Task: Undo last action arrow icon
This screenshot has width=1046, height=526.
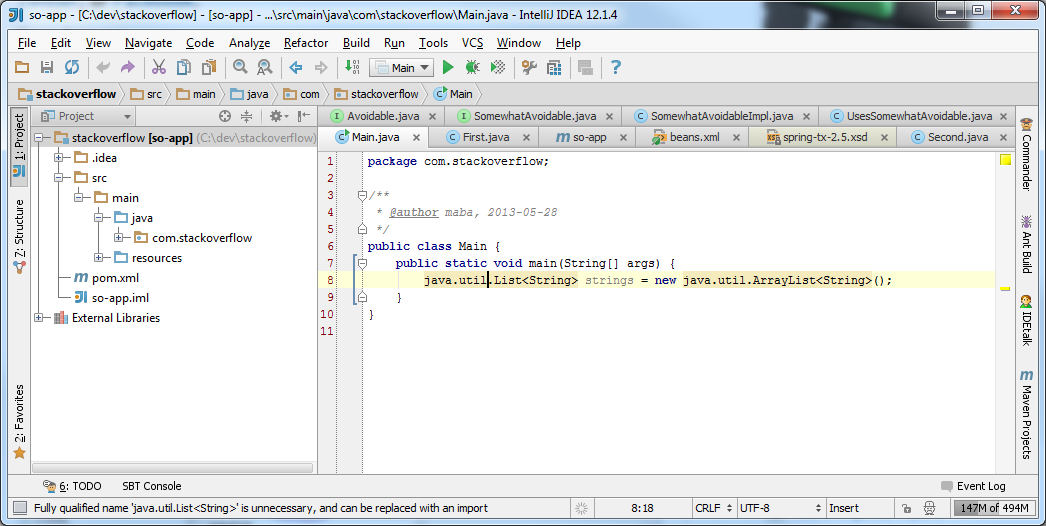Action: (103, 67)
